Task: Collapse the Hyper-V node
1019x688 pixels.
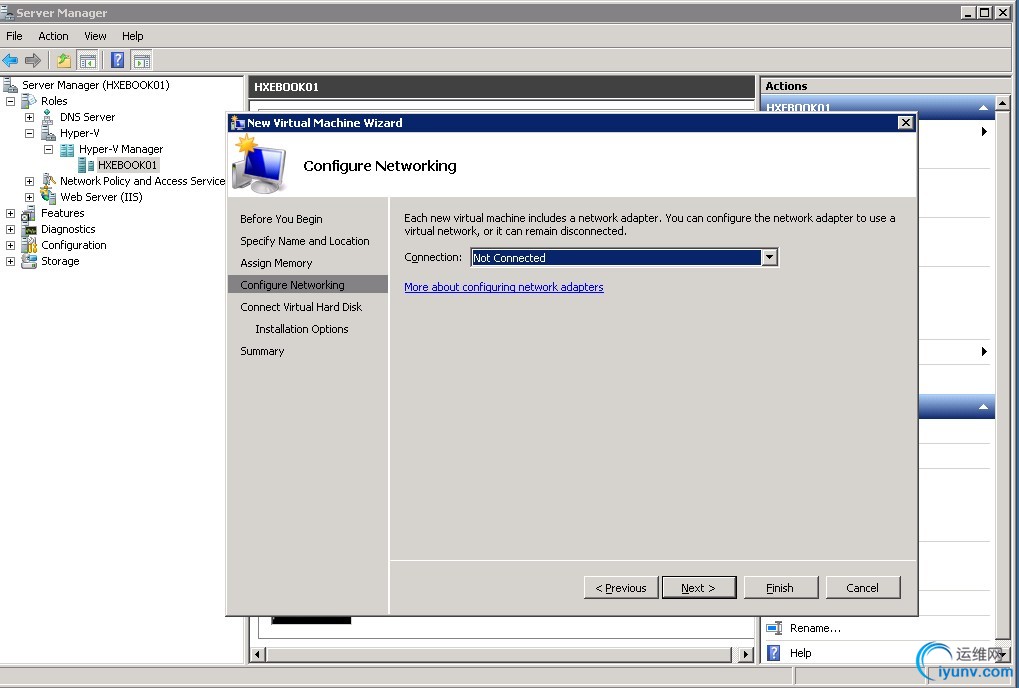Action: coord(29,133)
